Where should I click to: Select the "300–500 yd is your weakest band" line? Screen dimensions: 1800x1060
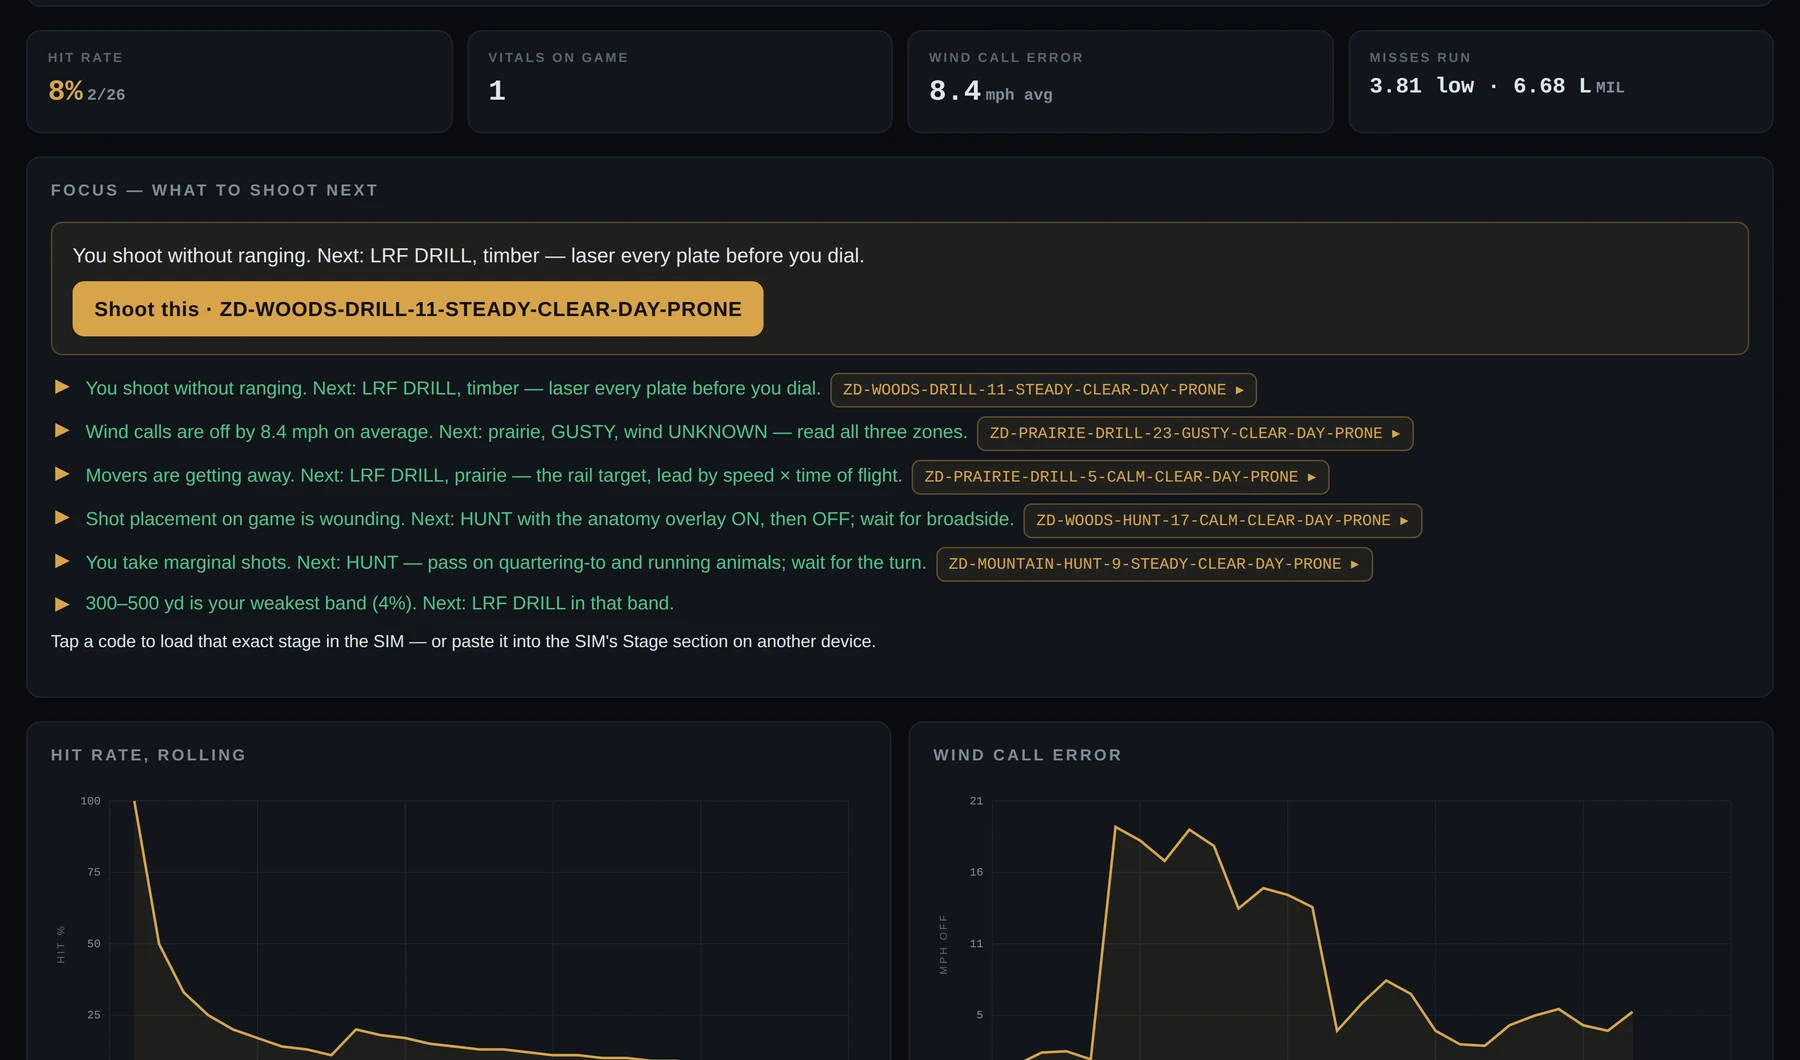tap(380, 603)
